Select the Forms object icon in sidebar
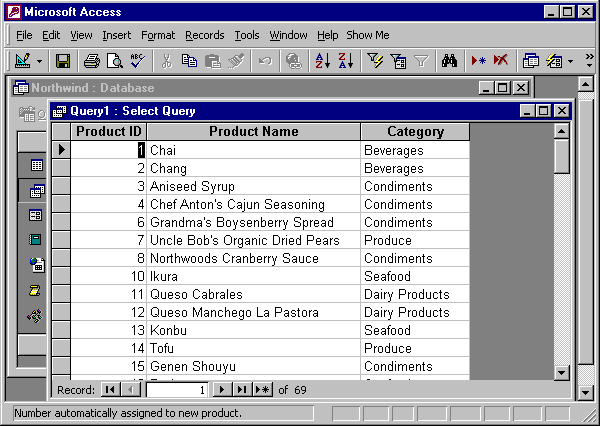 tap(36, 215)
